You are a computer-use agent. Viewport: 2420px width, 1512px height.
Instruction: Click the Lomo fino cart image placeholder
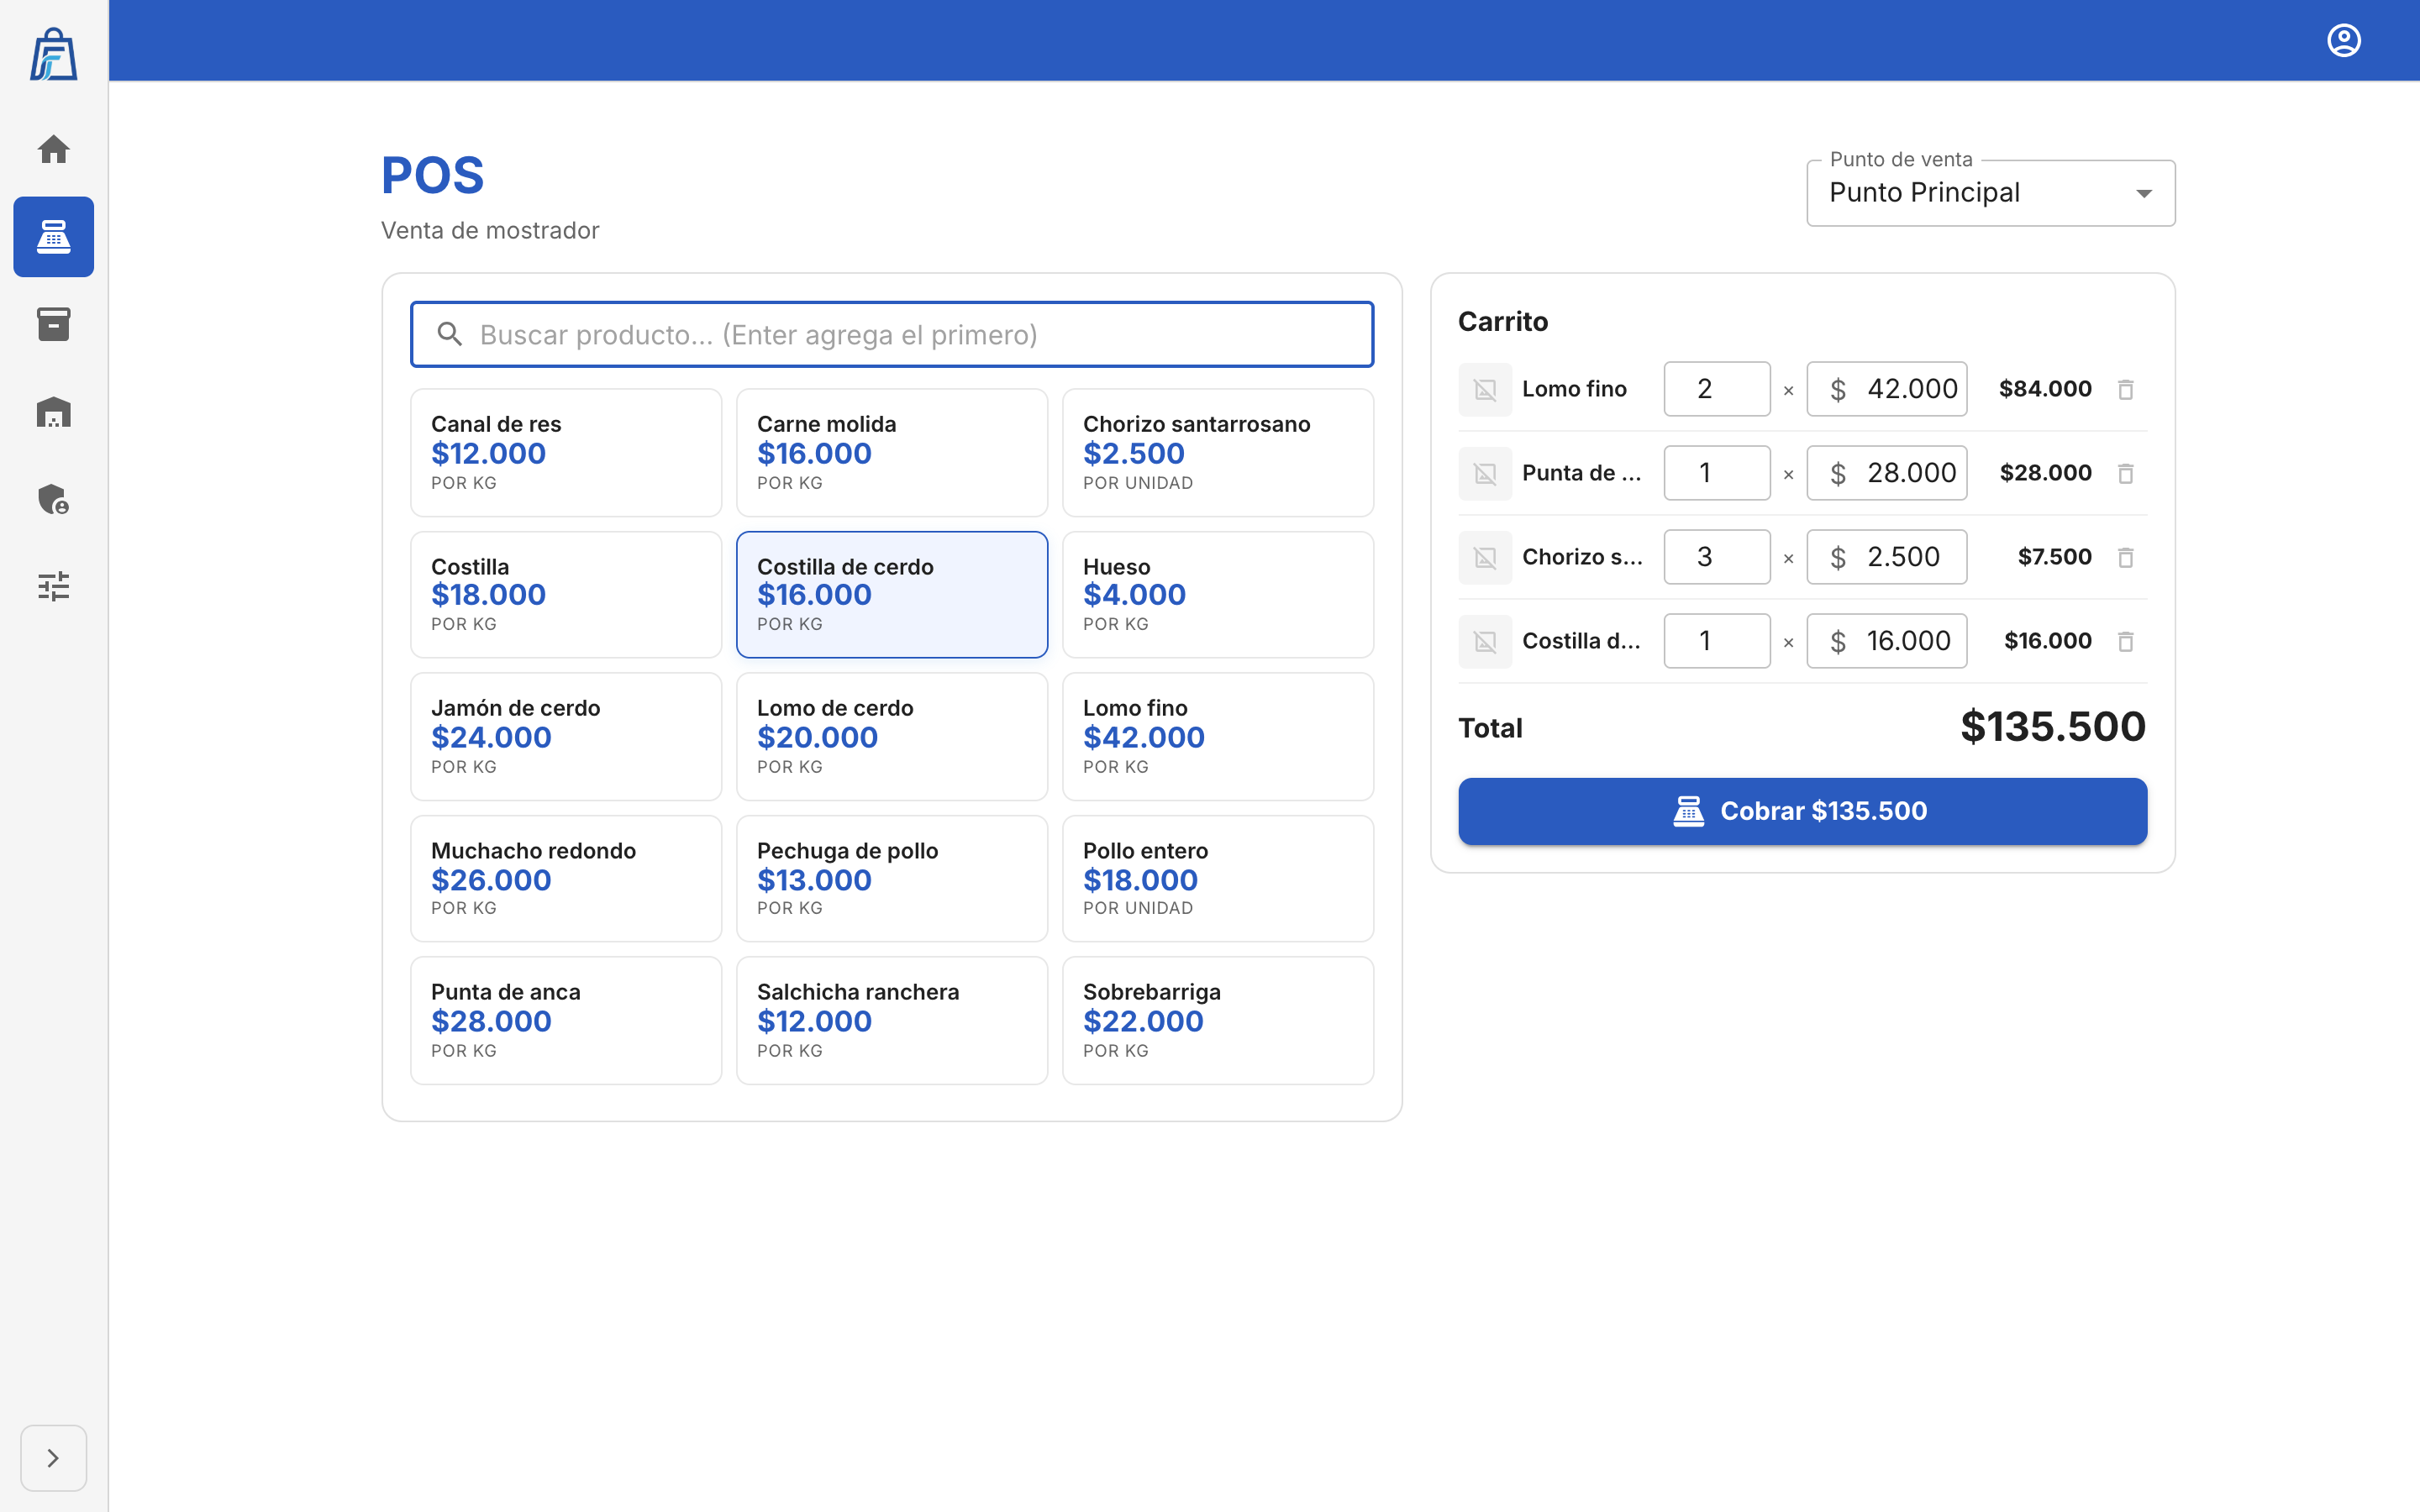[1485, 389]
